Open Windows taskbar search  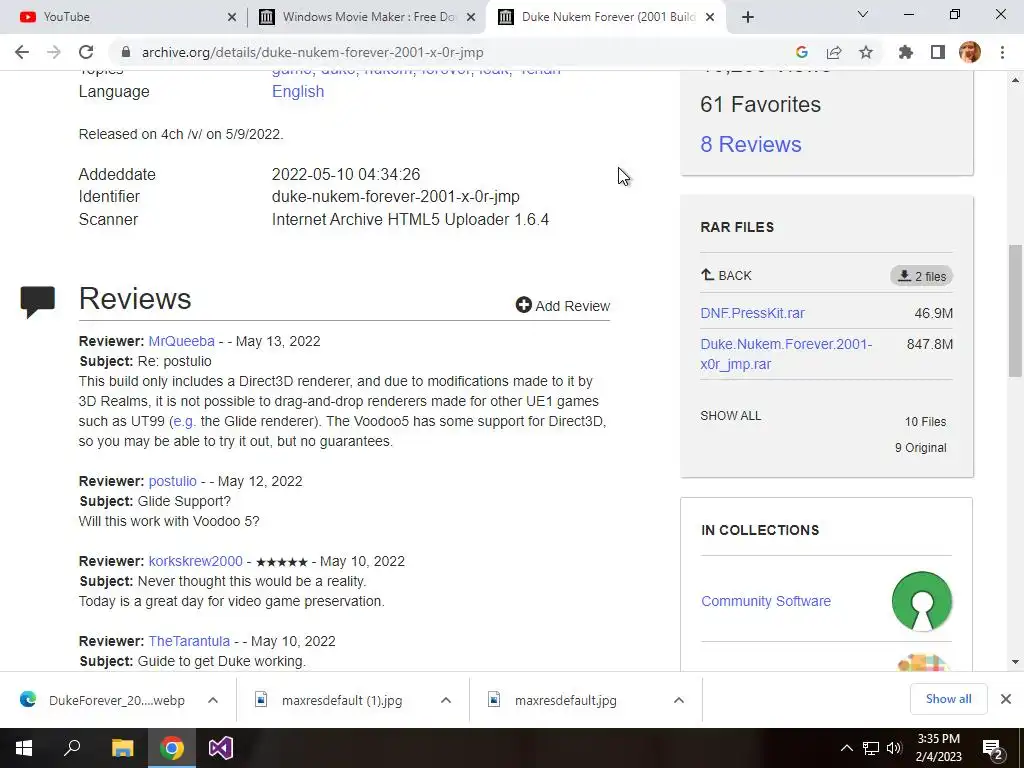click(x=72, y=748)
